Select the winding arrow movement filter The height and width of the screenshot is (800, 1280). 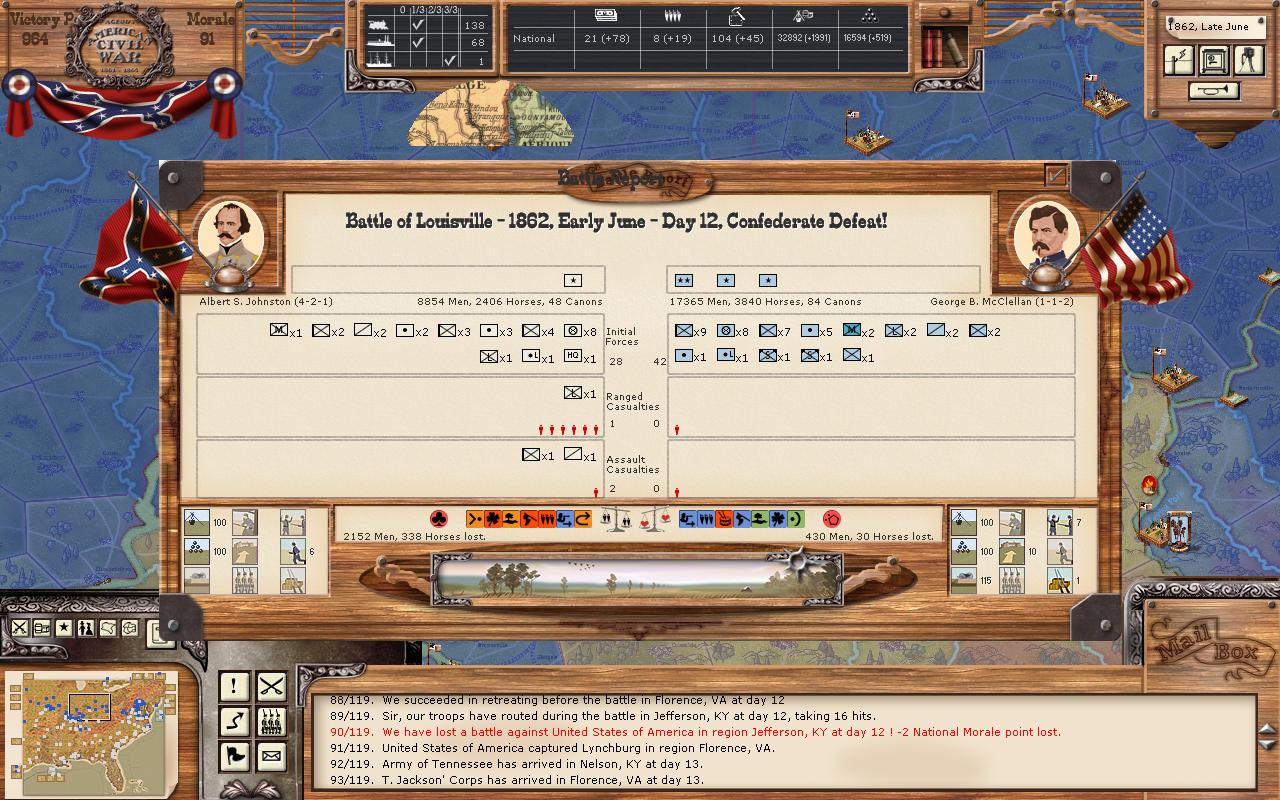tap(234, 721)
